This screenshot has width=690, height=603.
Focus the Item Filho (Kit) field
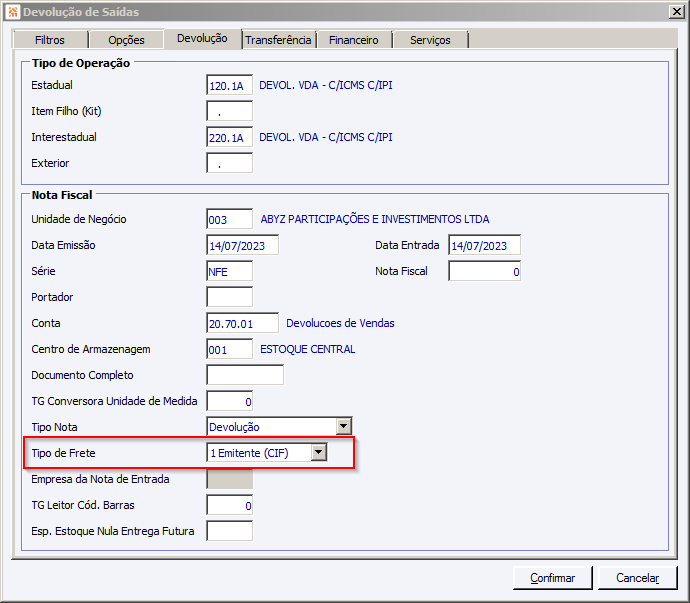229,111
